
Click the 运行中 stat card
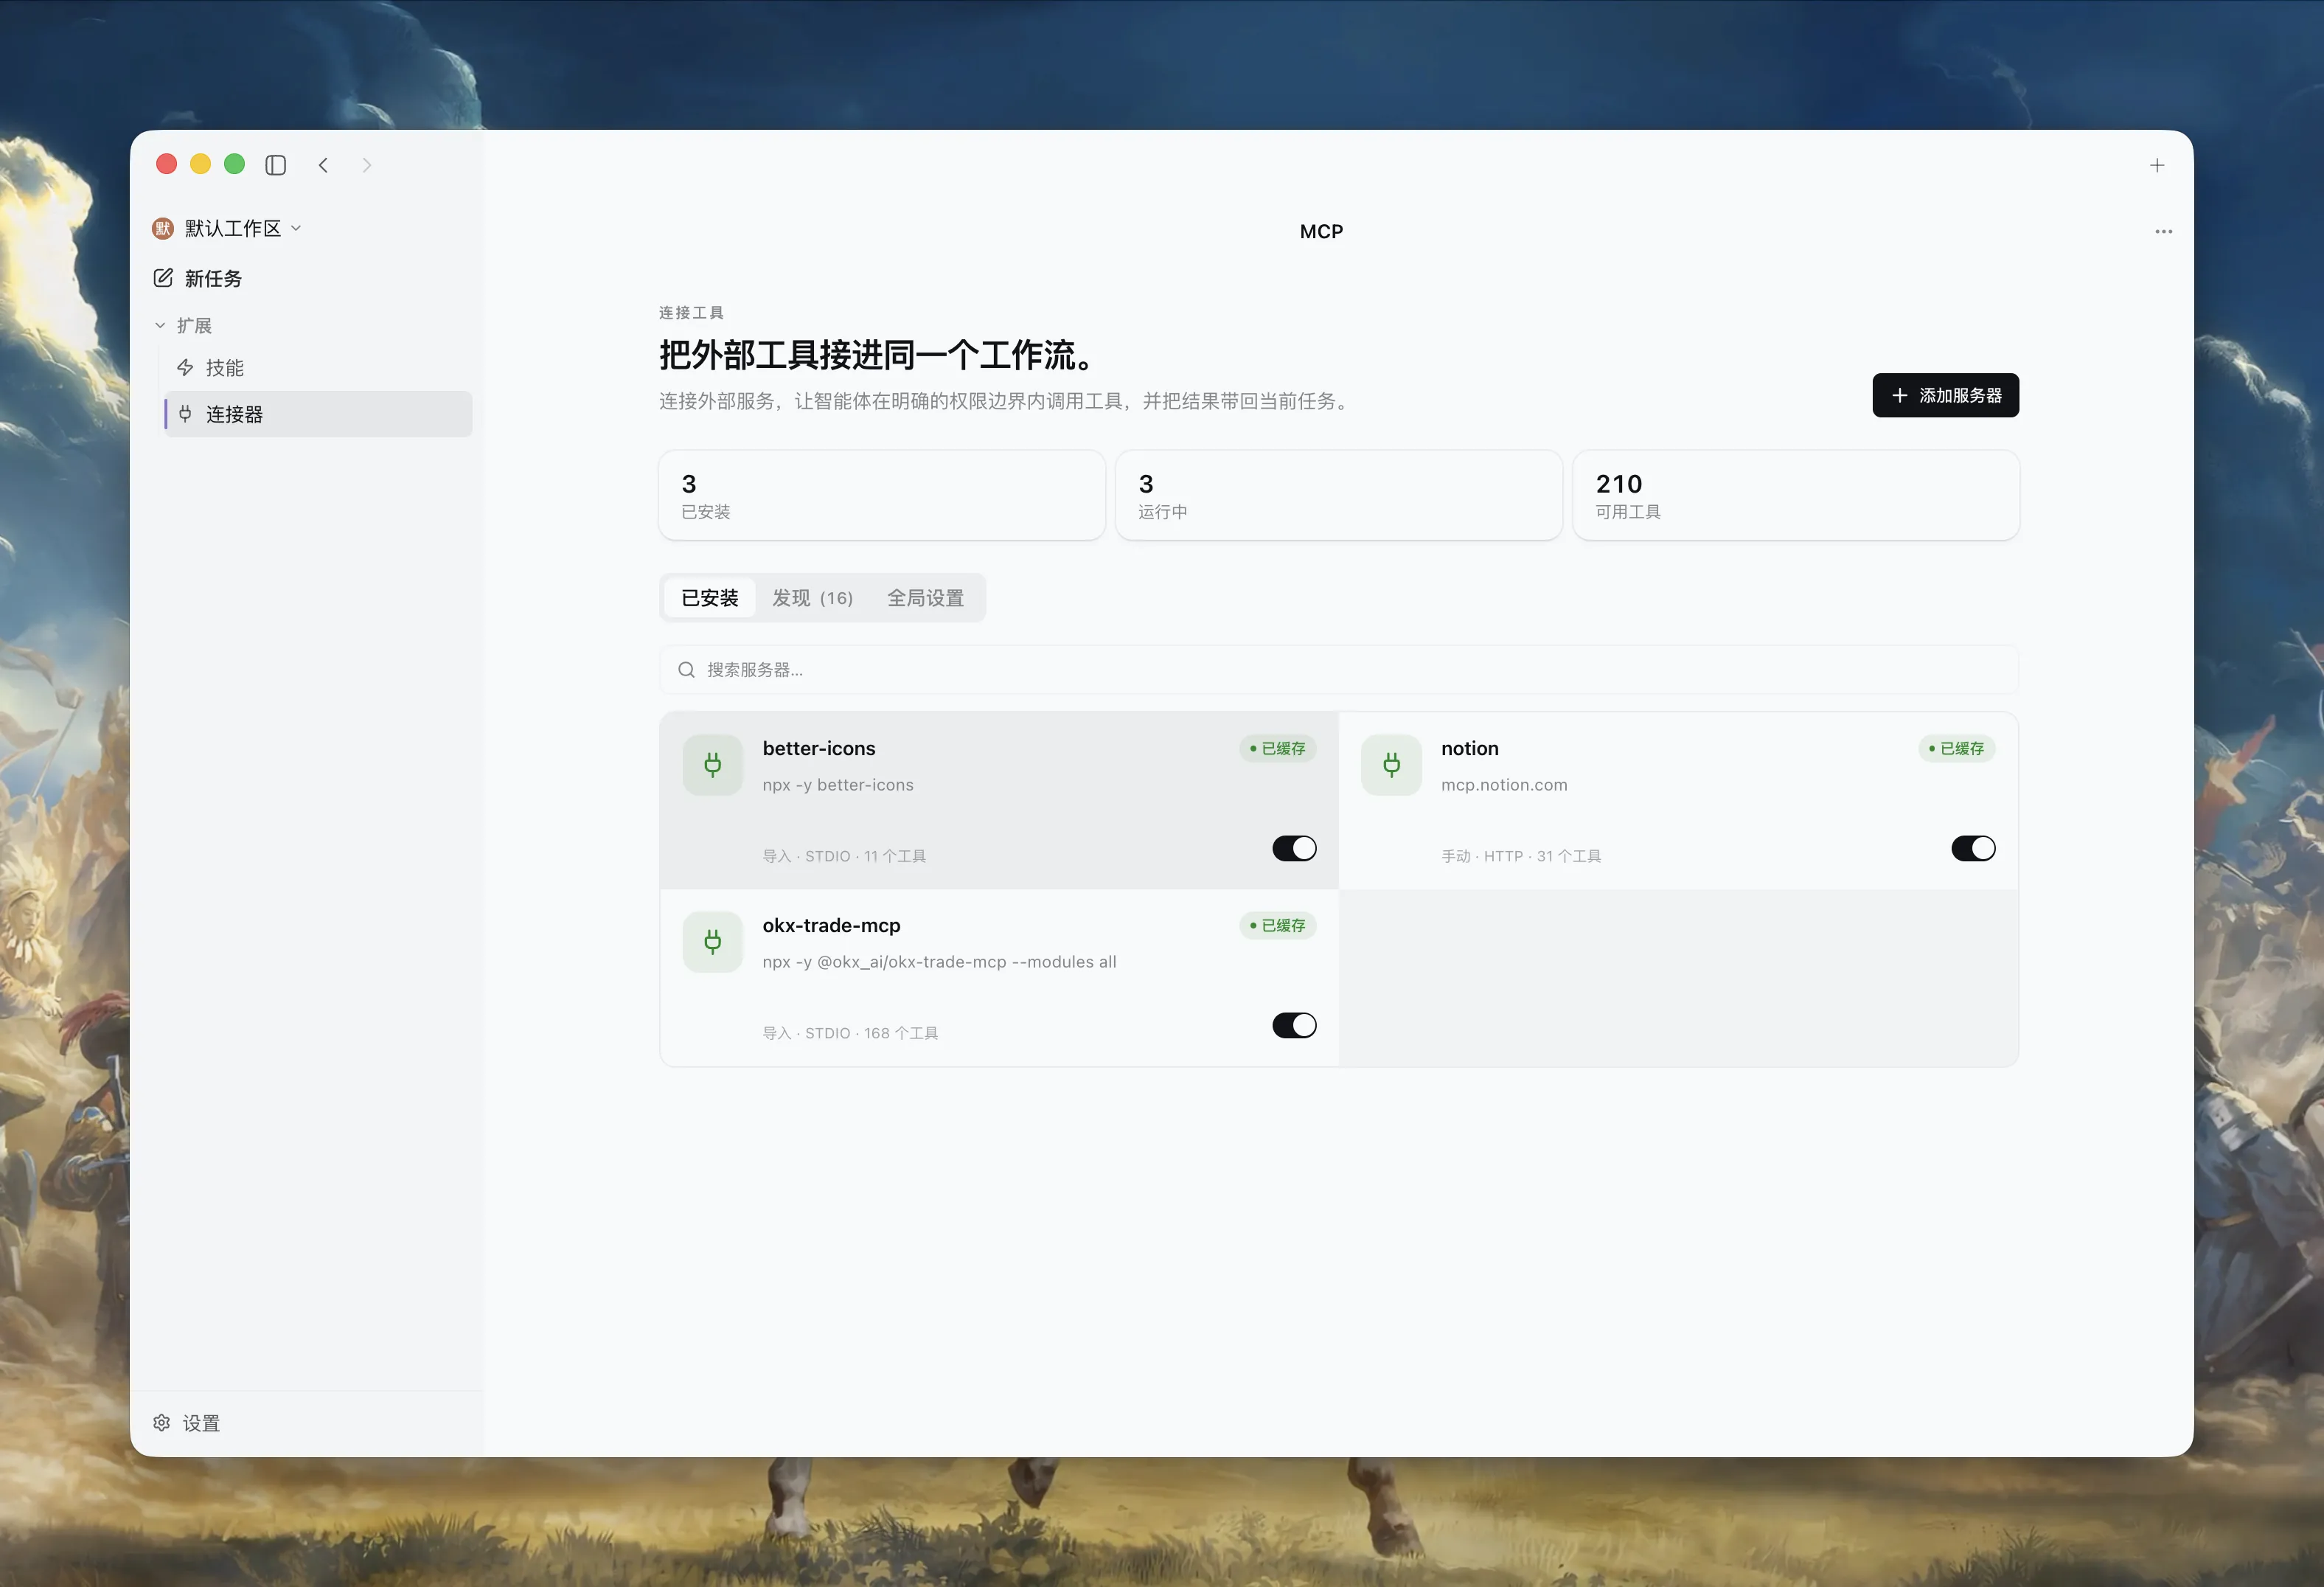tap(1338, 495)
